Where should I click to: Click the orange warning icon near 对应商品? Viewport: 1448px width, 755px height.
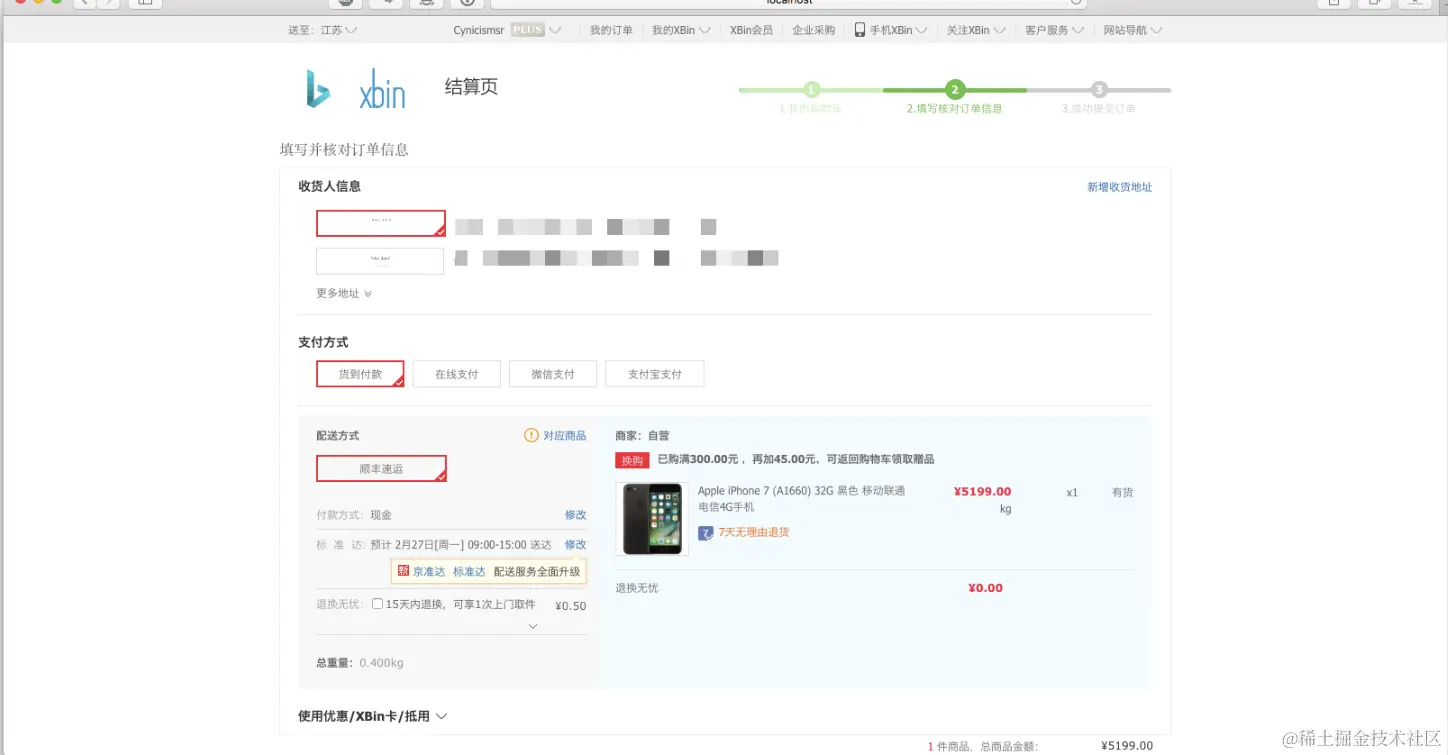(x=531, y=436)
